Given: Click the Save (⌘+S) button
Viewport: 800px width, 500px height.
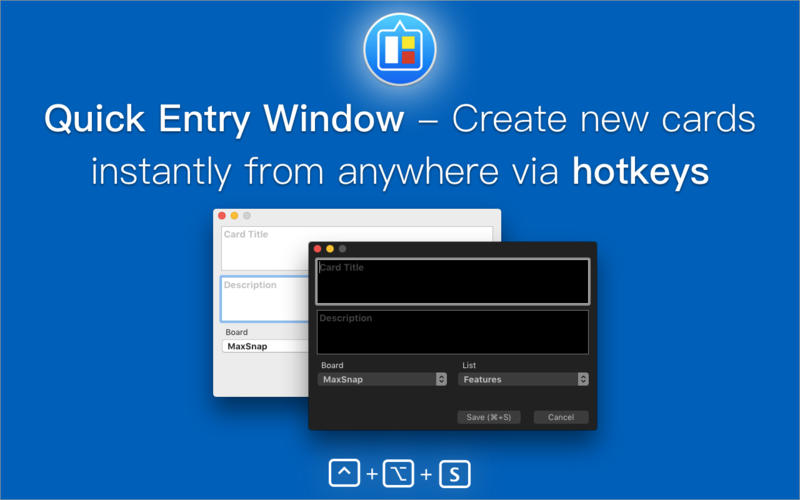Looking at the screenshot, I should pos(489,417).
